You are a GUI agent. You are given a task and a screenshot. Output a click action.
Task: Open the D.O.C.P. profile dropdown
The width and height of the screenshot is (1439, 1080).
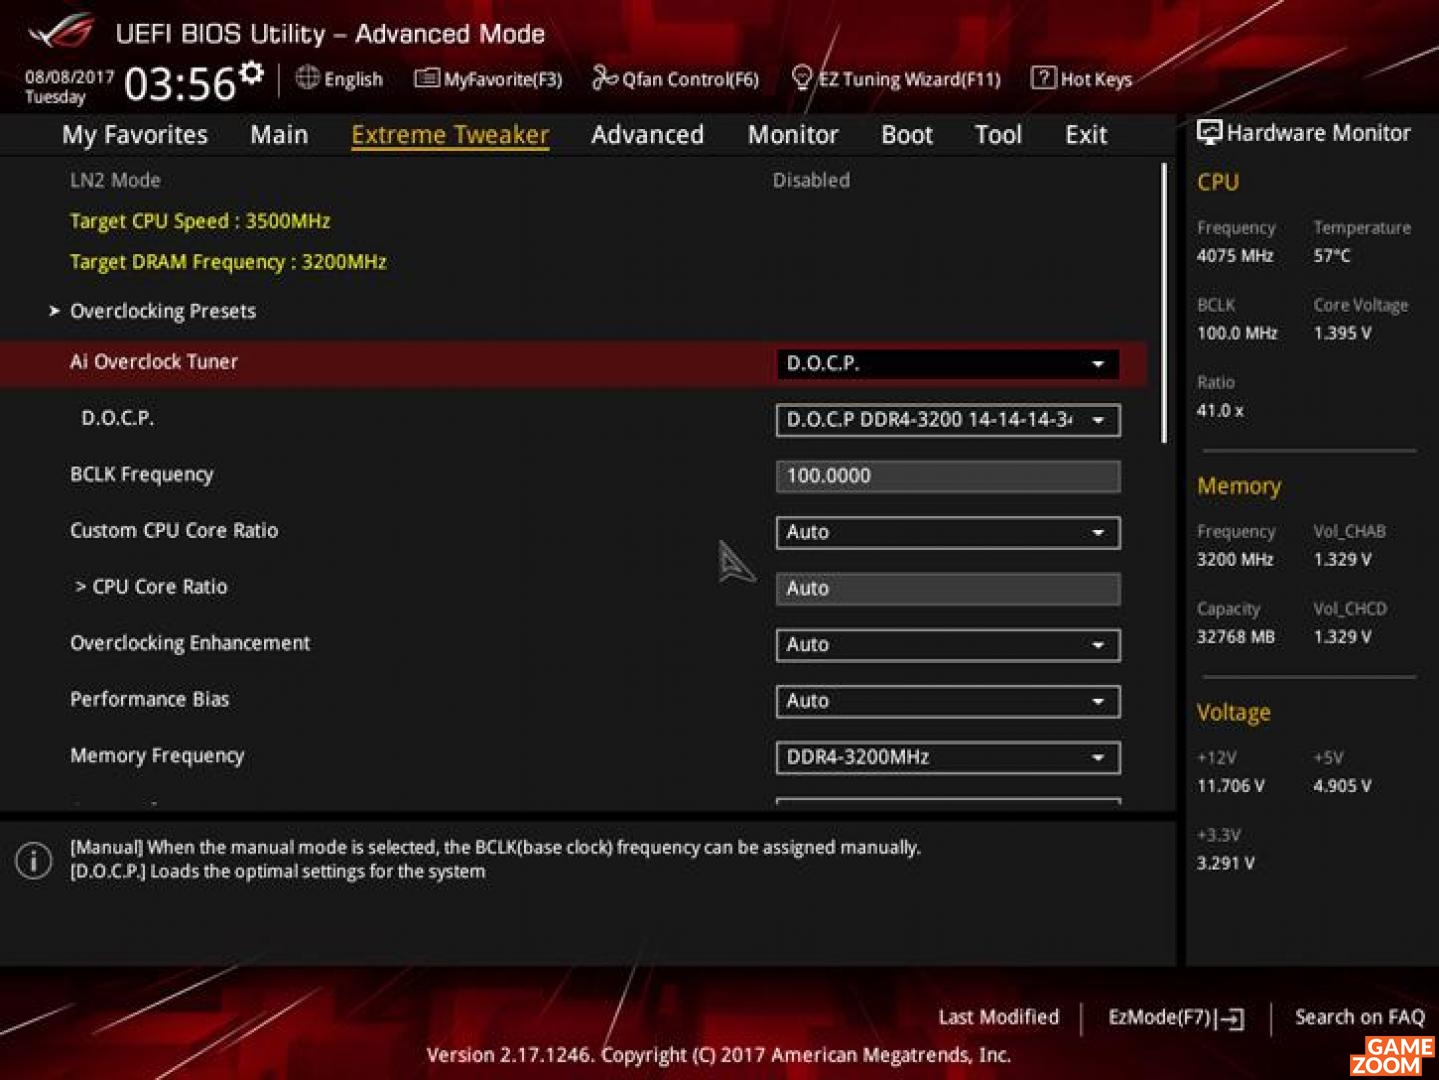click(947, 420)
